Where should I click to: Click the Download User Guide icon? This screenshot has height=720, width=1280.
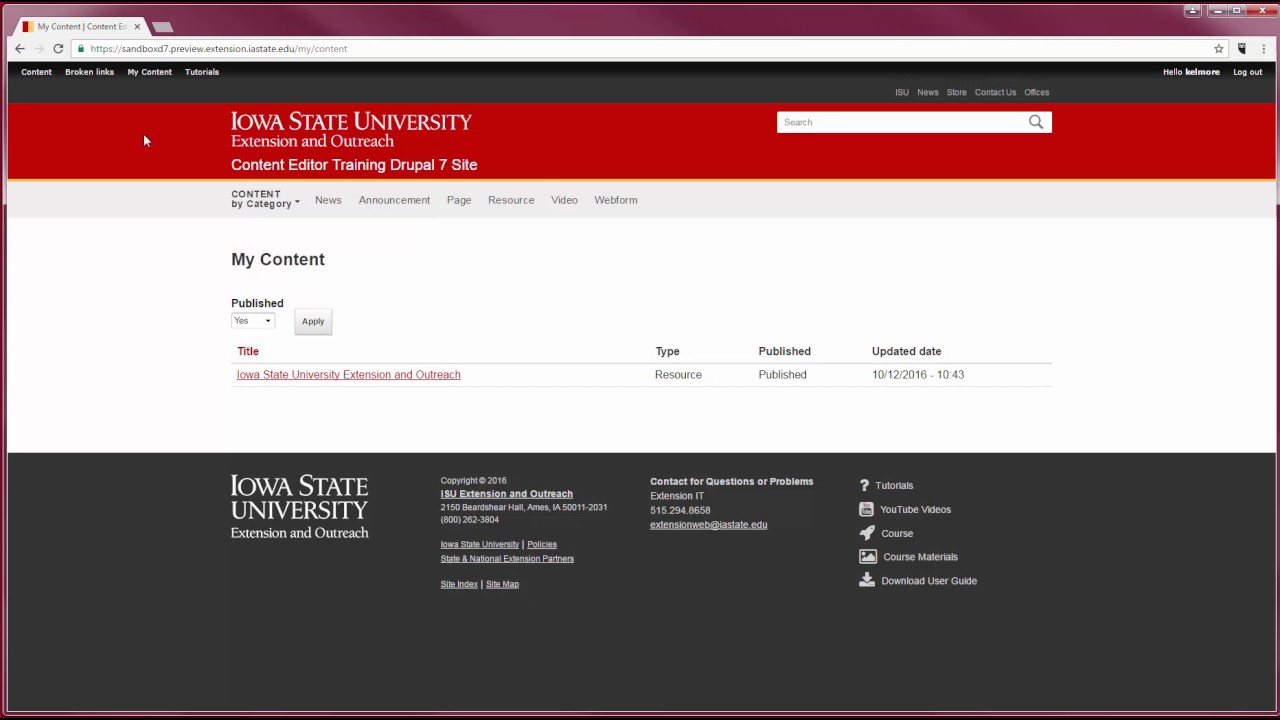(867, 580)
